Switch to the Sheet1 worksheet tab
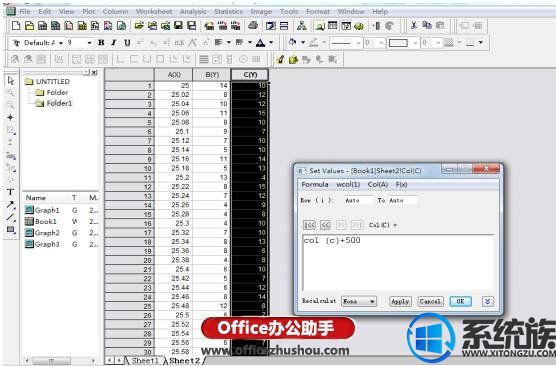Screen dimensions: 556x366 [145, 360]
